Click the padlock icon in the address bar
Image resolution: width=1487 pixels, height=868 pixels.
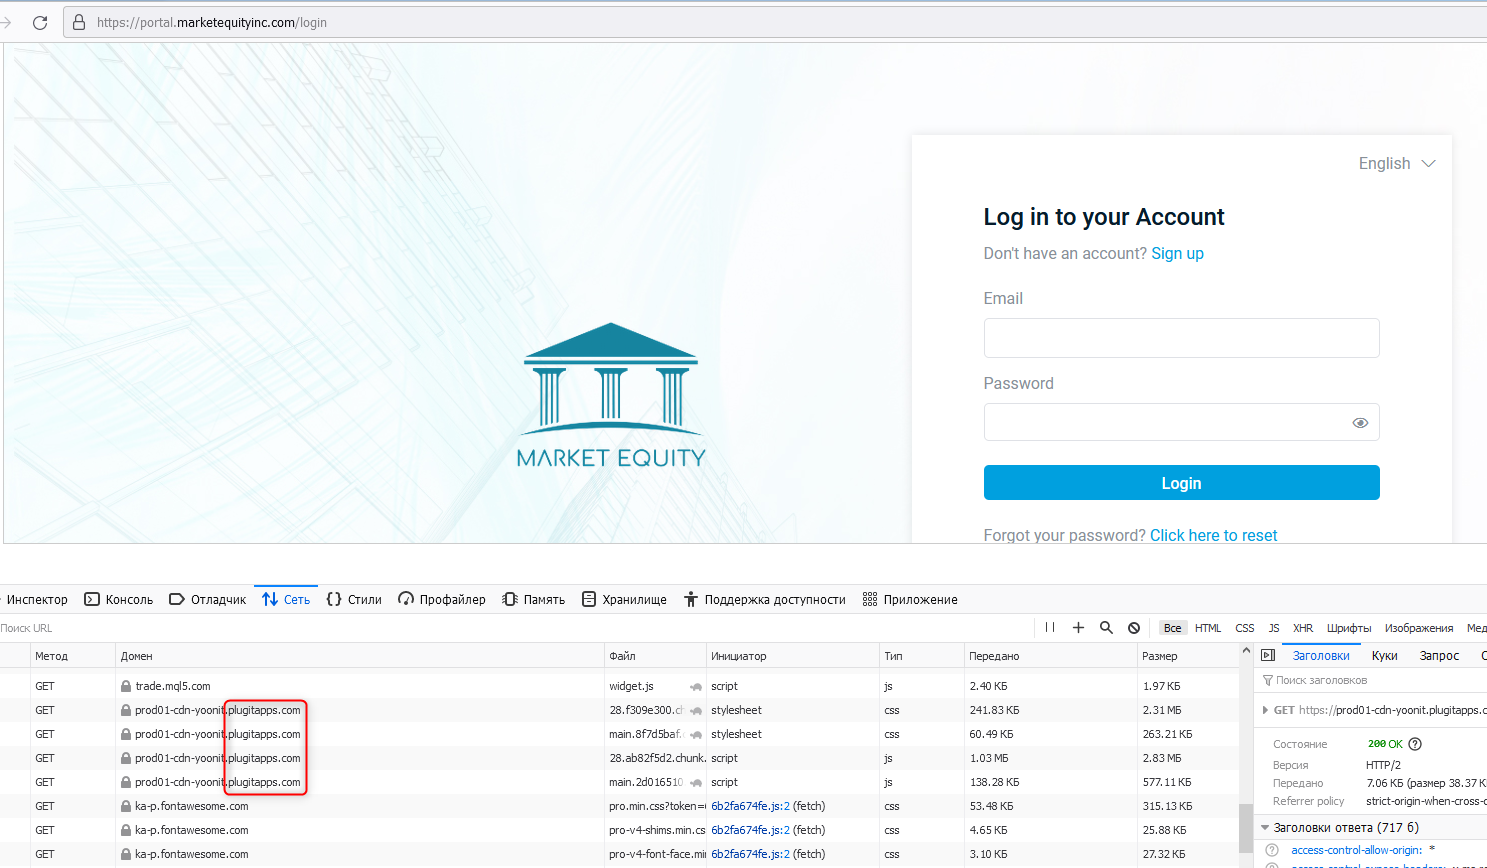coord(80,22)
